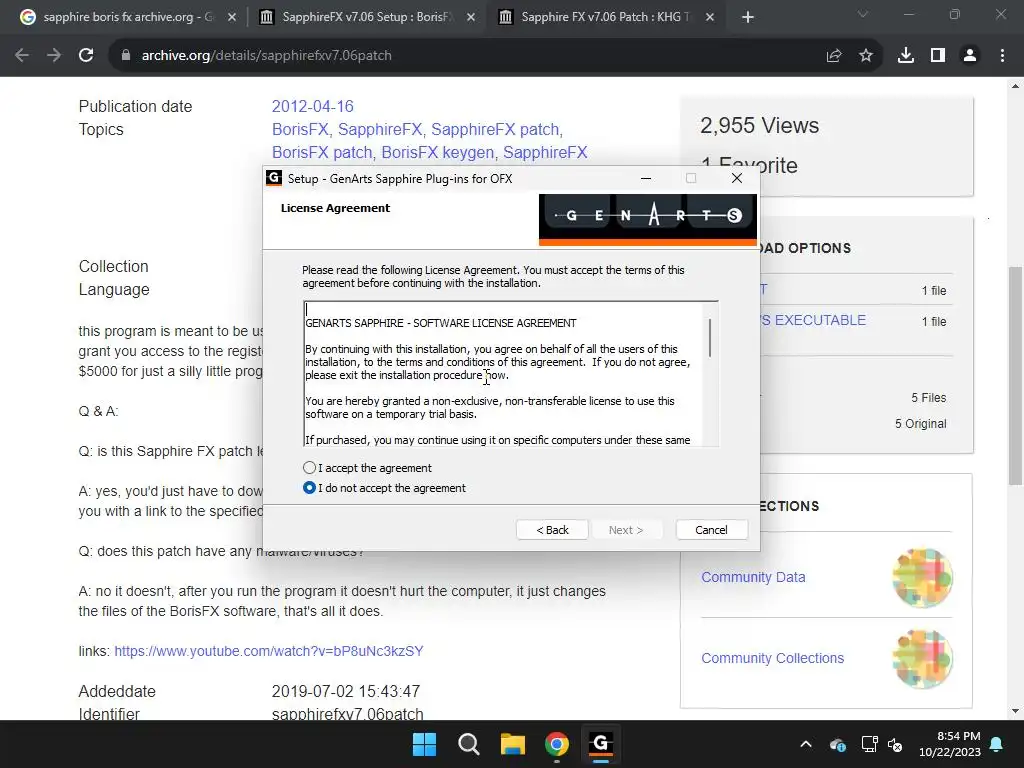Share this page from the address bar
1024x768 pixels.
(833, 56)
